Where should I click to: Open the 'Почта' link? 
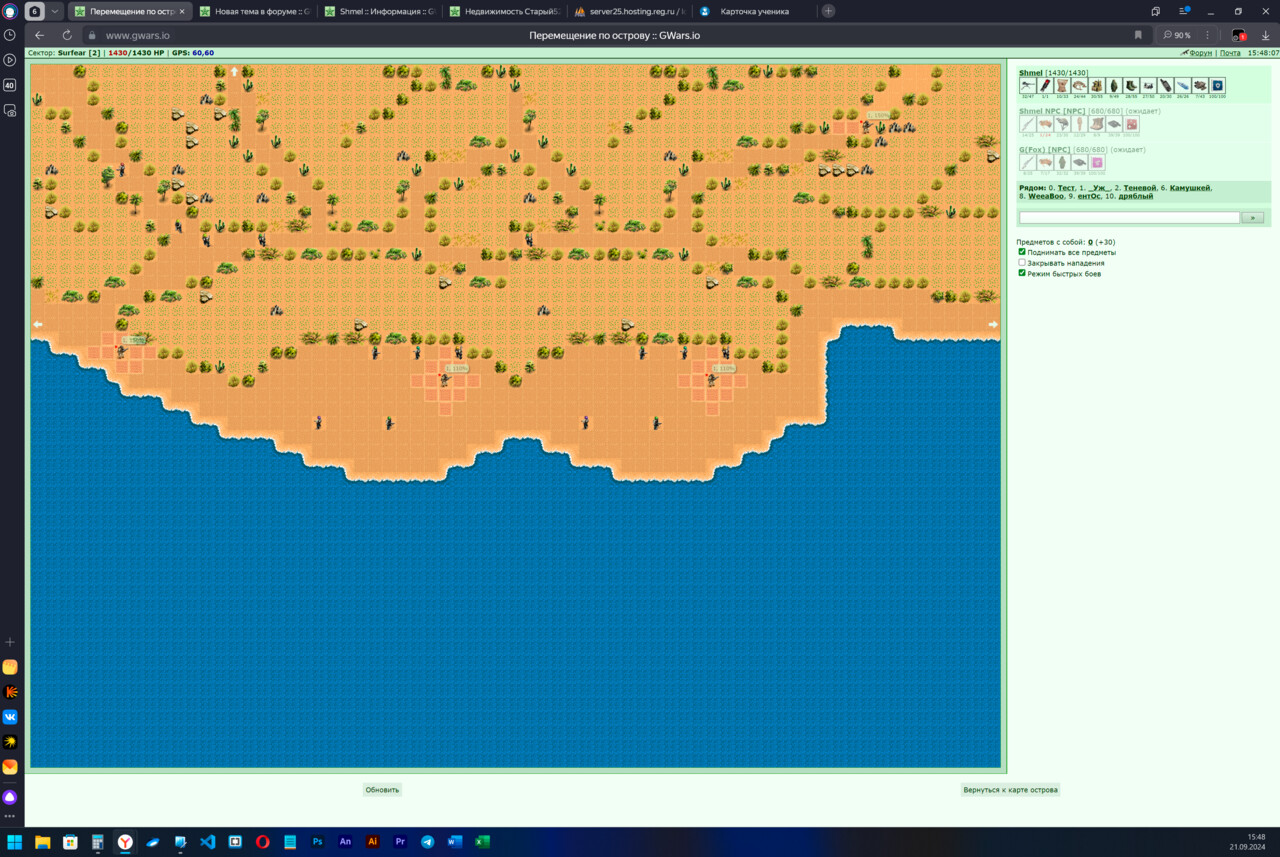[1230, 52]
